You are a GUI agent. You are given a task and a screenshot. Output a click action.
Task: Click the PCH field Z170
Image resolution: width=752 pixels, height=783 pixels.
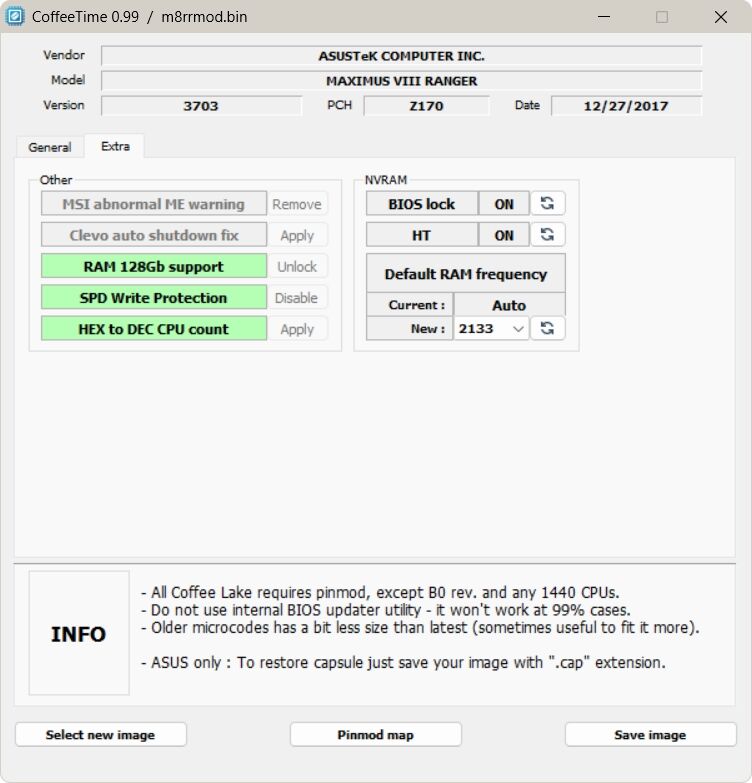coord(426,106)
